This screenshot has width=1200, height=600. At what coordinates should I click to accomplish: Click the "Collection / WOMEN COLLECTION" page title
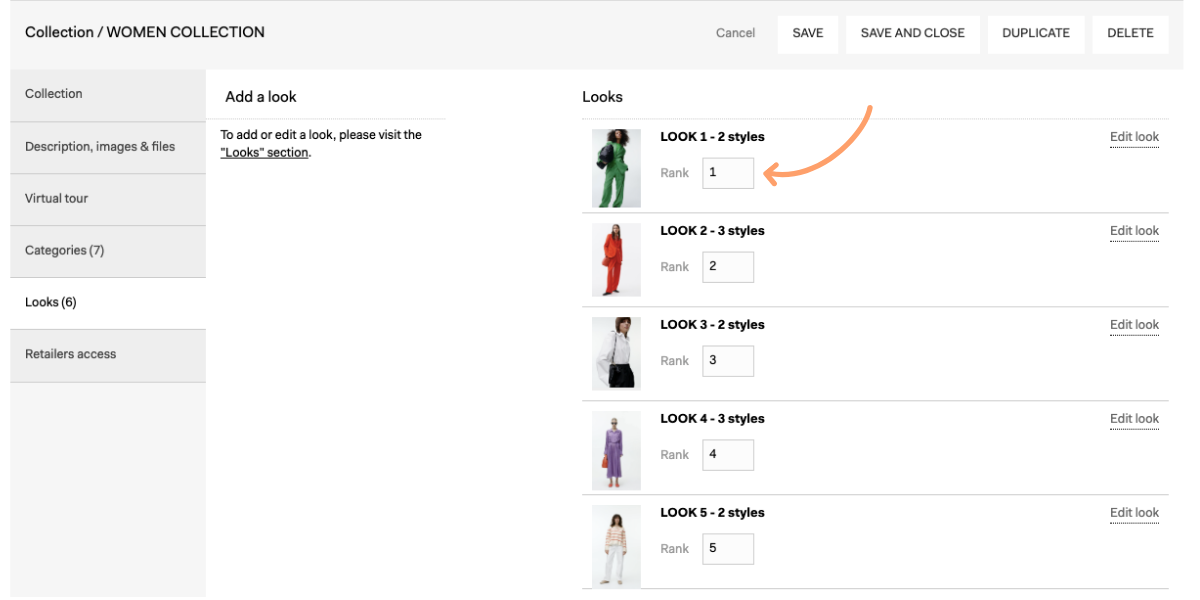tap(145, 32)
